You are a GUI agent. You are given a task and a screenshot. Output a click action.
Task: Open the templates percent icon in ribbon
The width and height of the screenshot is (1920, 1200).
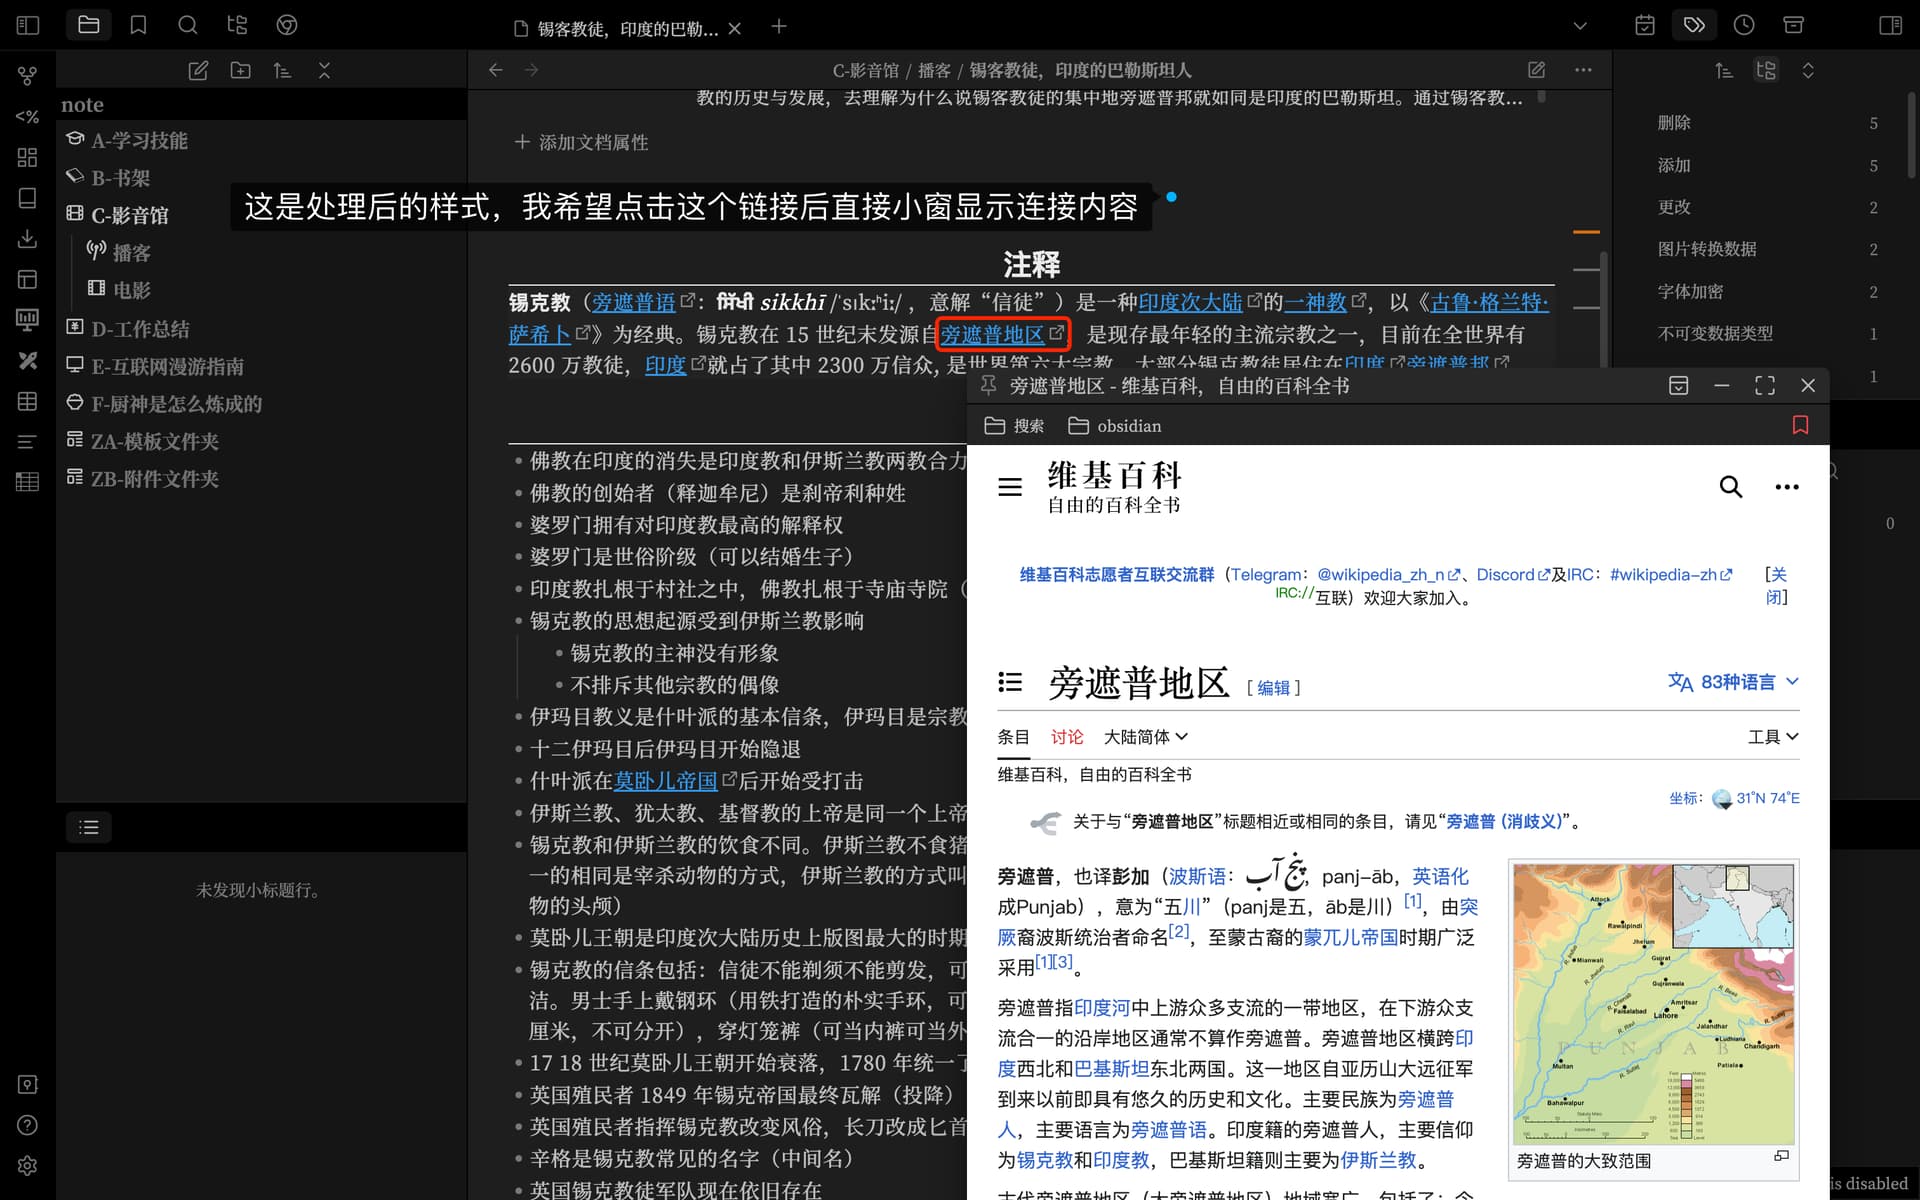coord(27,117)
